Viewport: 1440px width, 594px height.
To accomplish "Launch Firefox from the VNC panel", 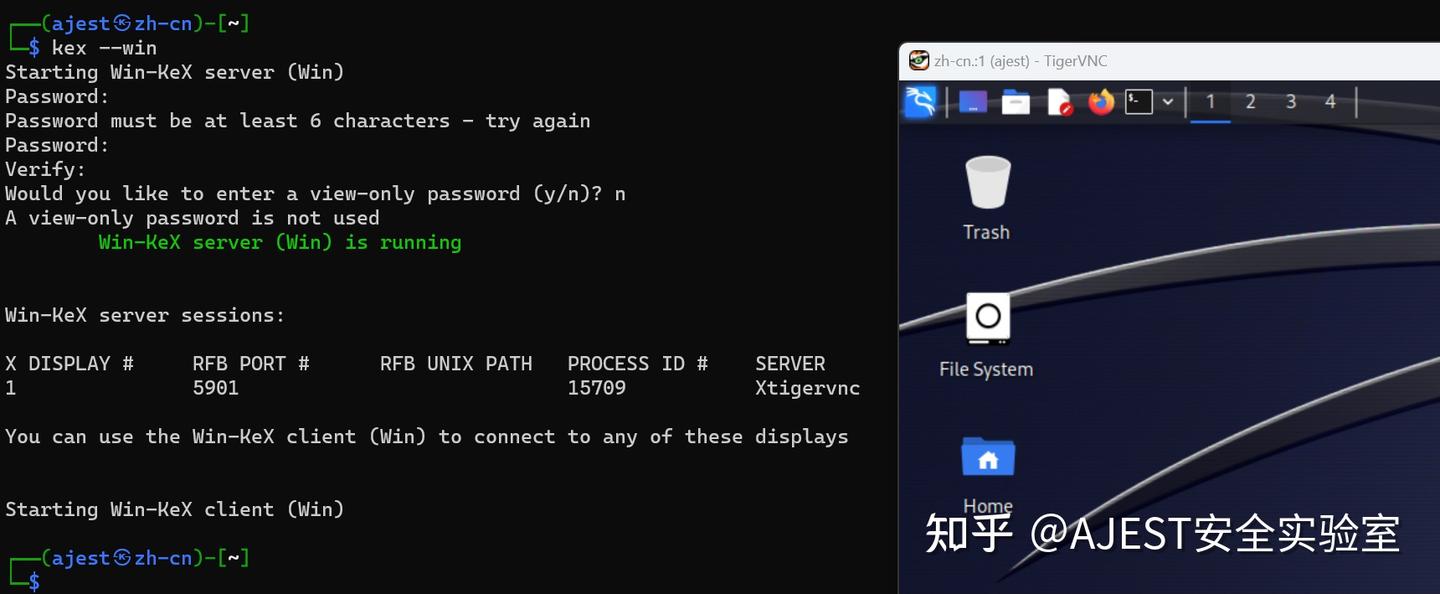I will click(1100, 102).
